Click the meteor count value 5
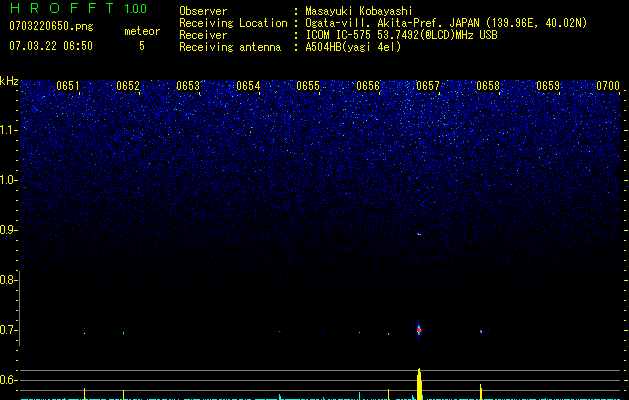This screenshot has width=629, height=400. [x=141, y=46]
